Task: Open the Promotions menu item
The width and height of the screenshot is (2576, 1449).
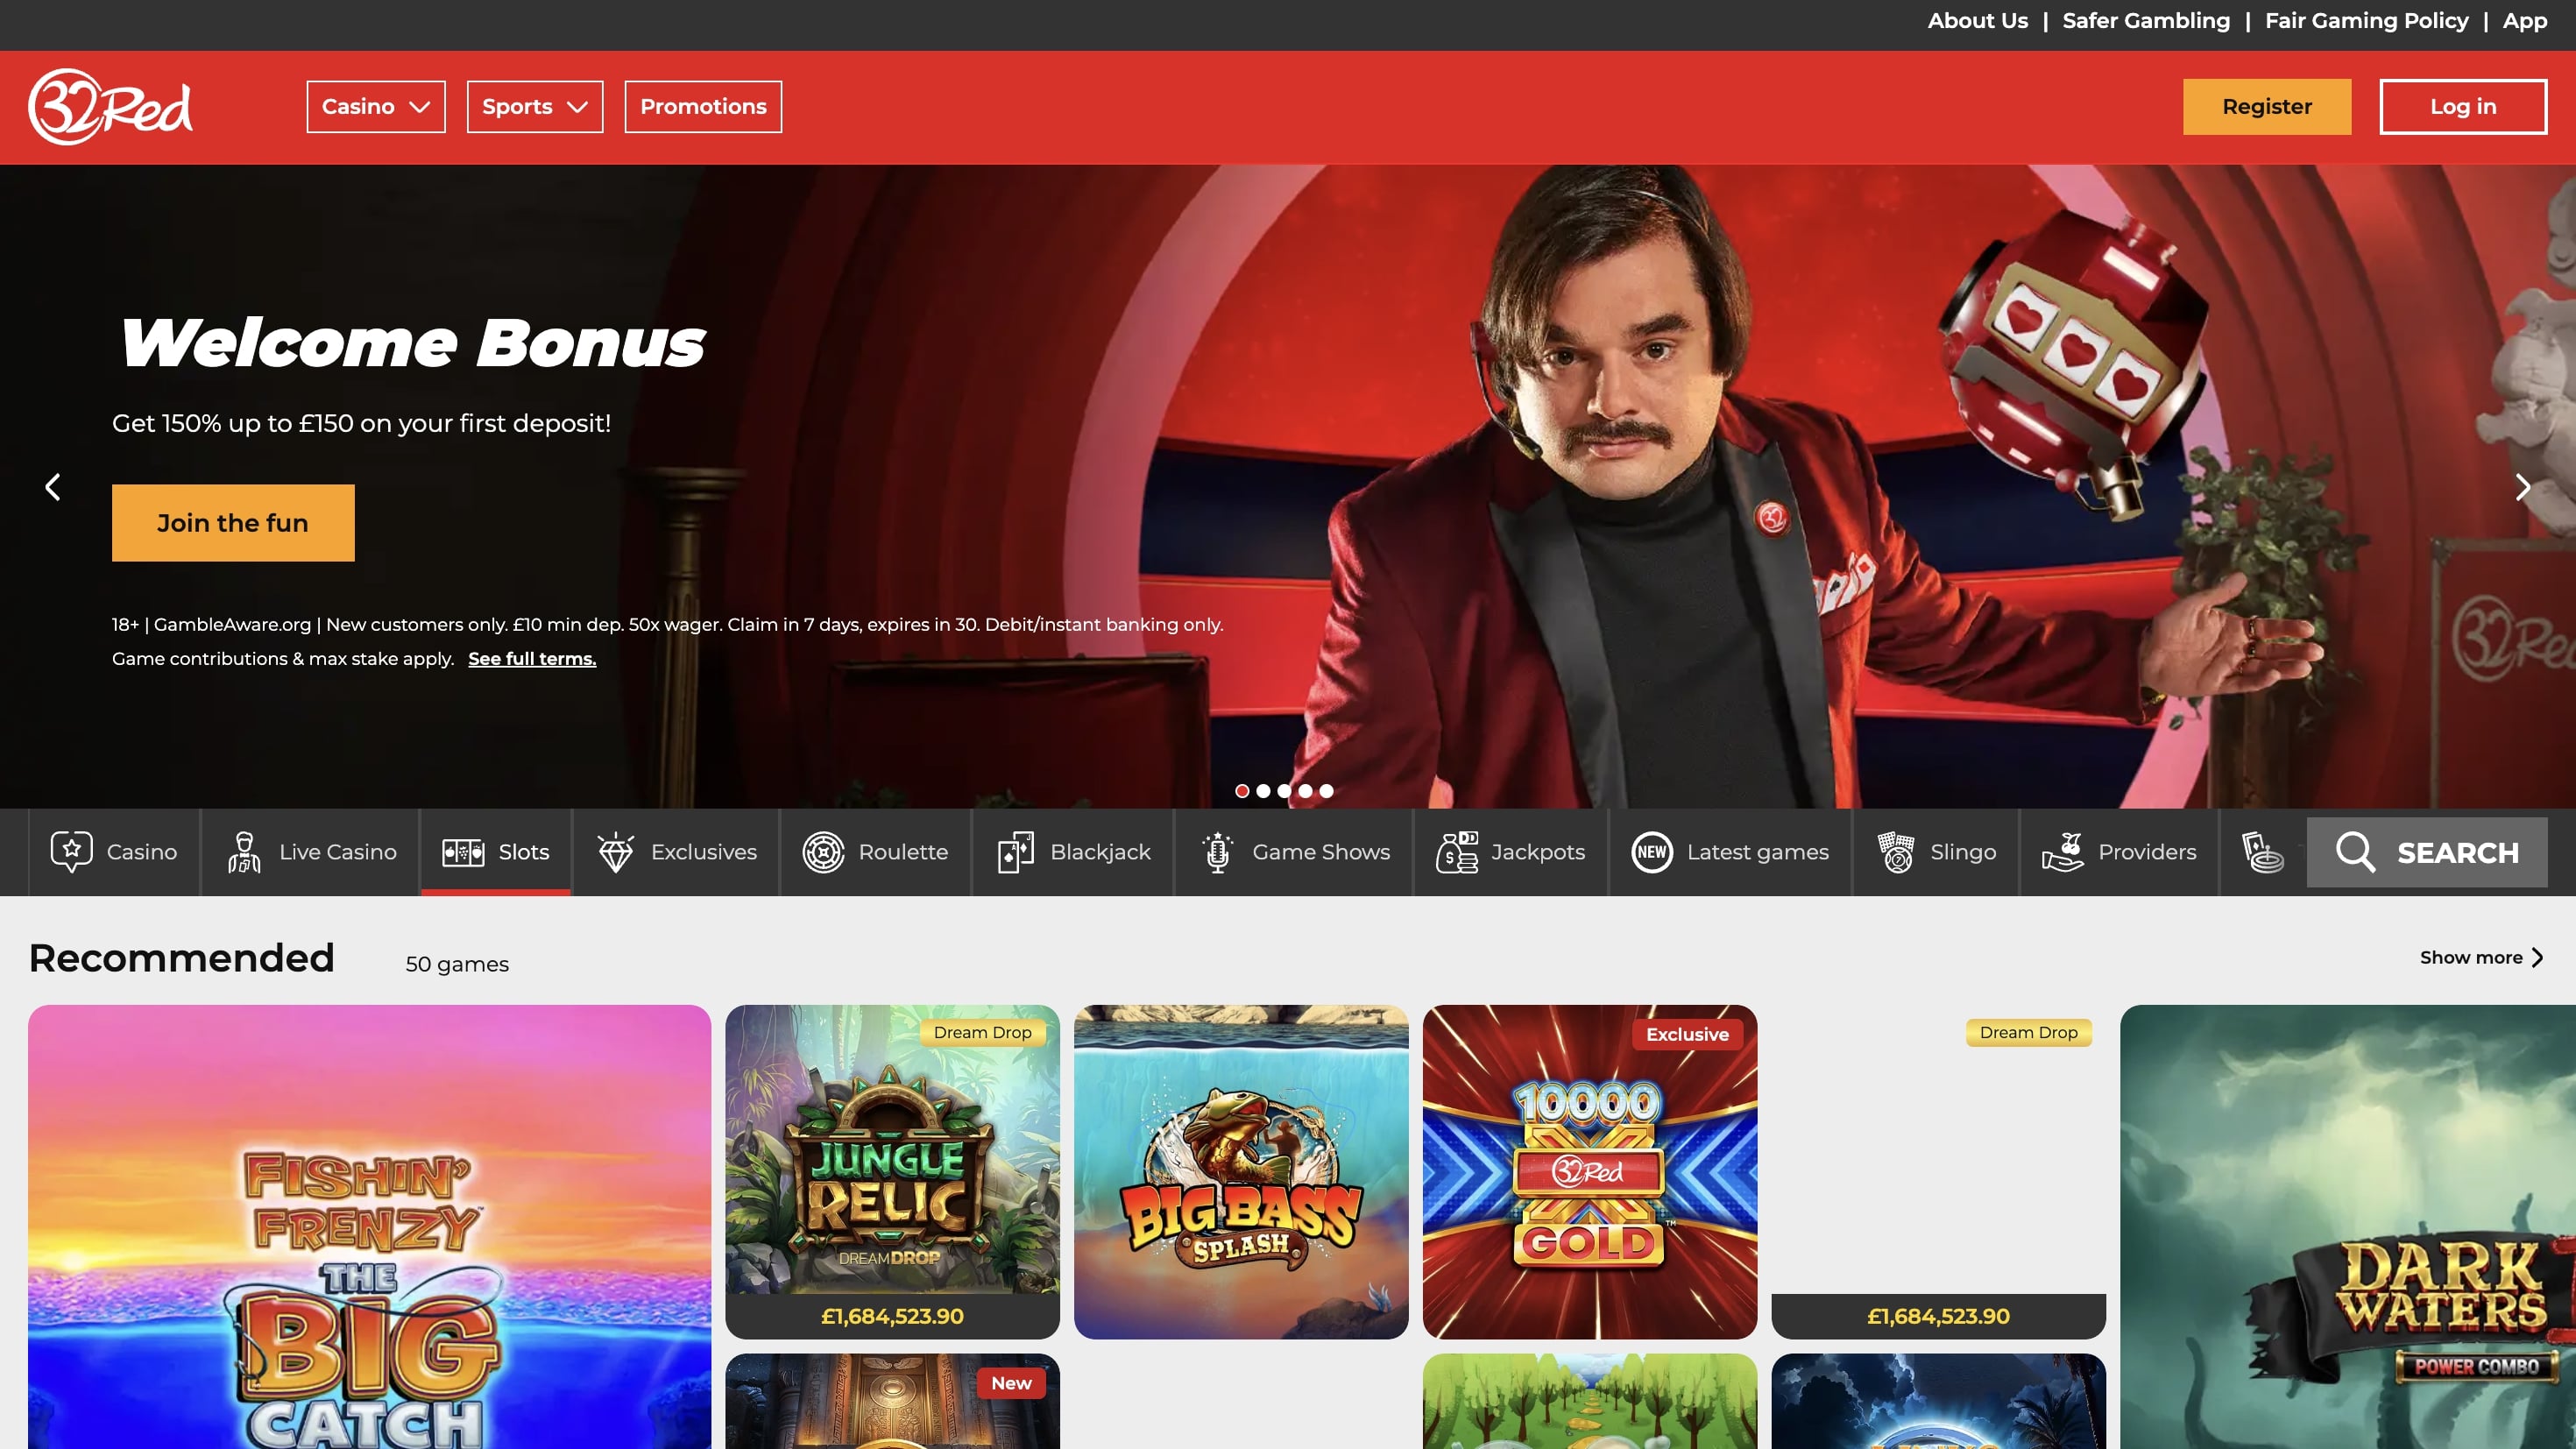Action: pyautogui.click(x=703, y=107)
